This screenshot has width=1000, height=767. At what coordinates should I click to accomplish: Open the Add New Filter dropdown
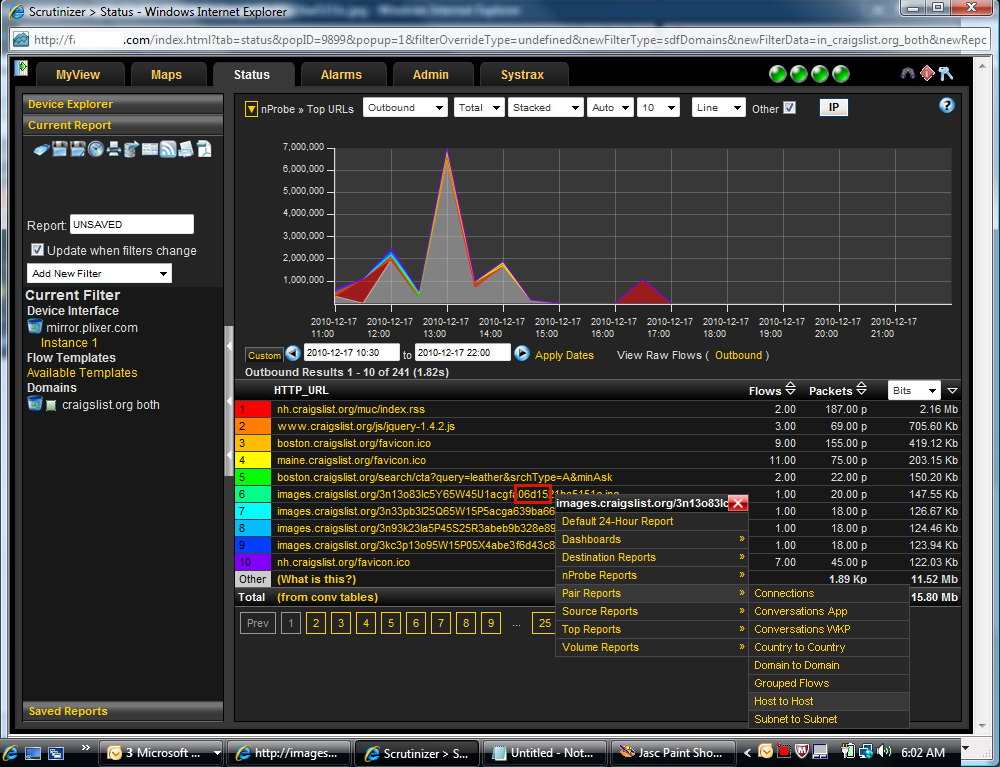(x=99, y=273)
